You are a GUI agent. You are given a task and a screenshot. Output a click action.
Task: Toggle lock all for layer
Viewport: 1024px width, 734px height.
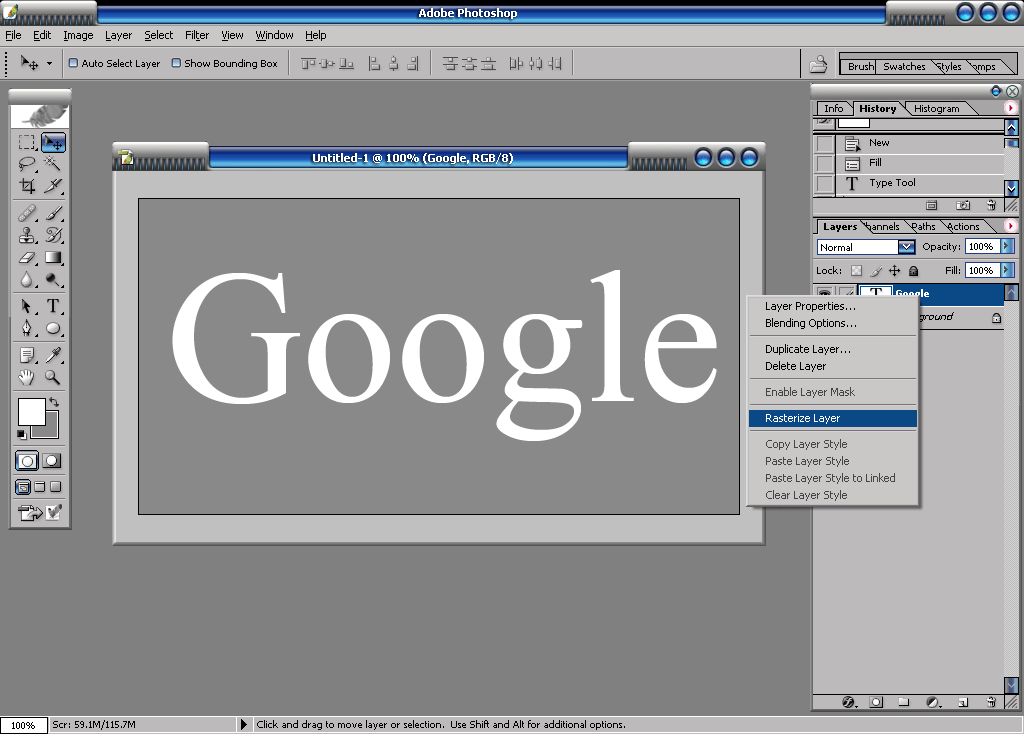914,270
